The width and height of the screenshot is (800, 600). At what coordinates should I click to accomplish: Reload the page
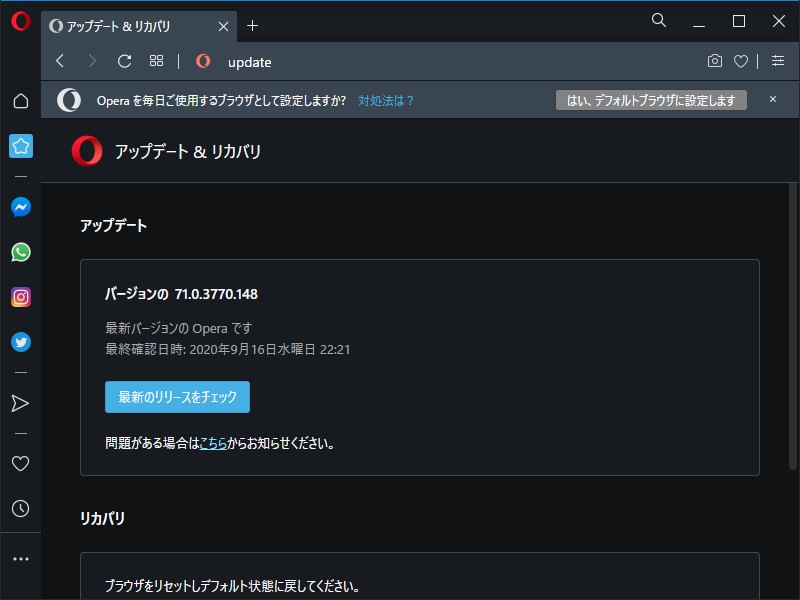[x=124, y=61]
